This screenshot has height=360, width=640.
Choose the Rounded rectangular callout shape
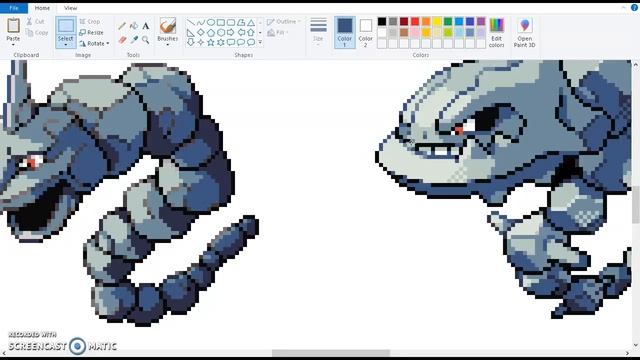click(231, 42)
